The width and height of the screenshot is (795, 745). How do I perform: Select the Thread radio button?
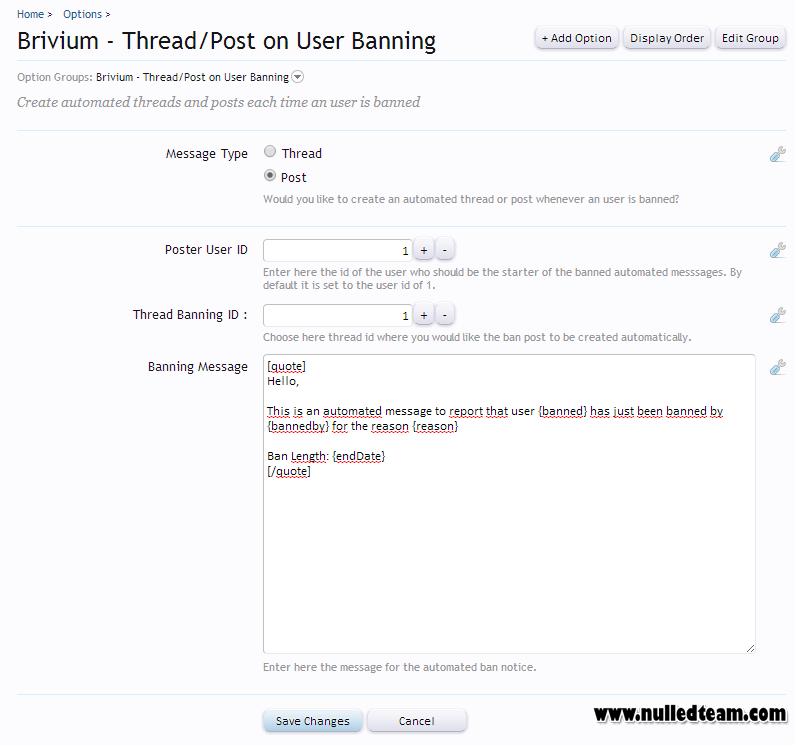coord(270,151)
